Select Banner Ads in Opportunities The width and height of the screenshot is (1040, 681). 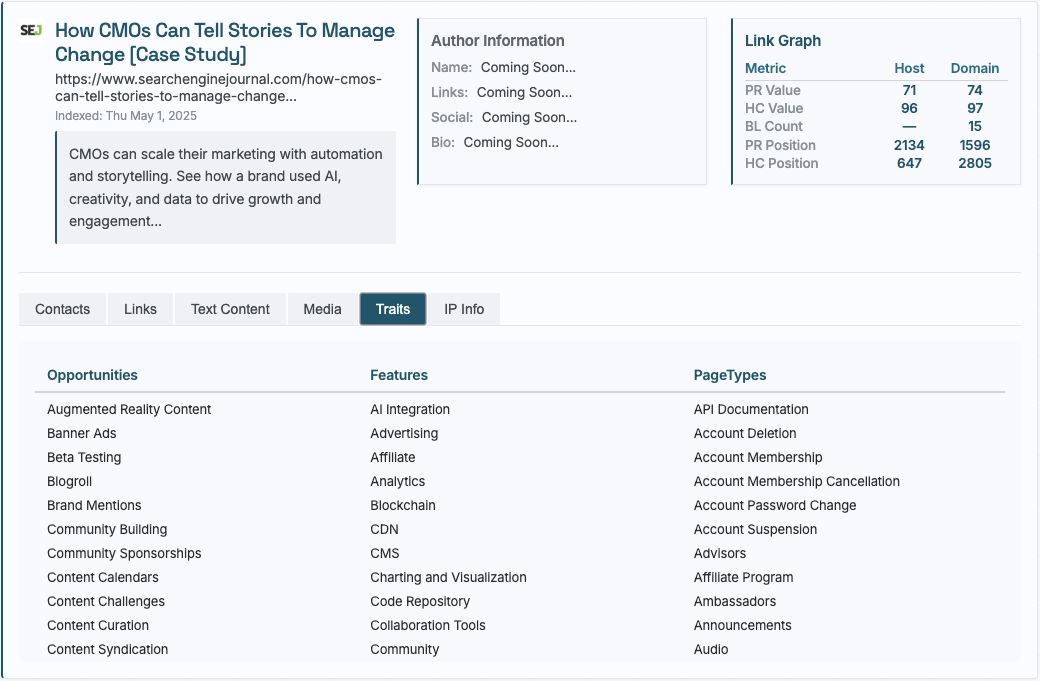[82, 434]
